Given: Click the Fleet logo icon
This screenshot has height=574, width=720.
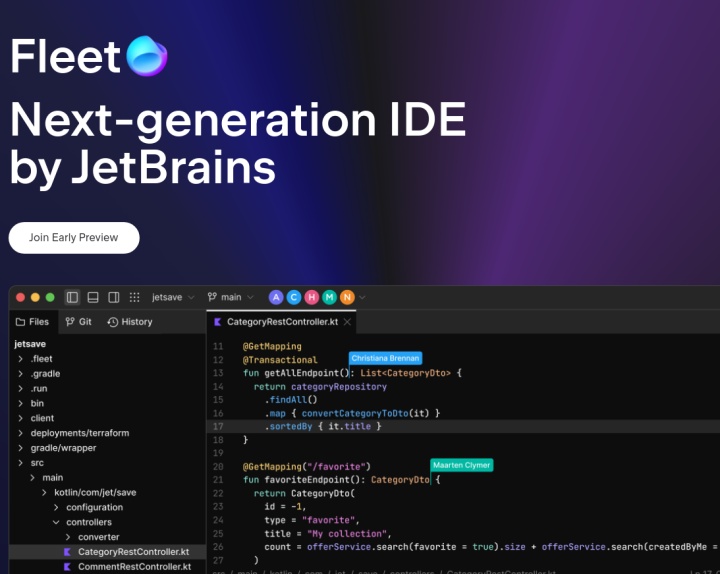Looking at the screenshot, I should pyautogui.click(x=146, y=56).
